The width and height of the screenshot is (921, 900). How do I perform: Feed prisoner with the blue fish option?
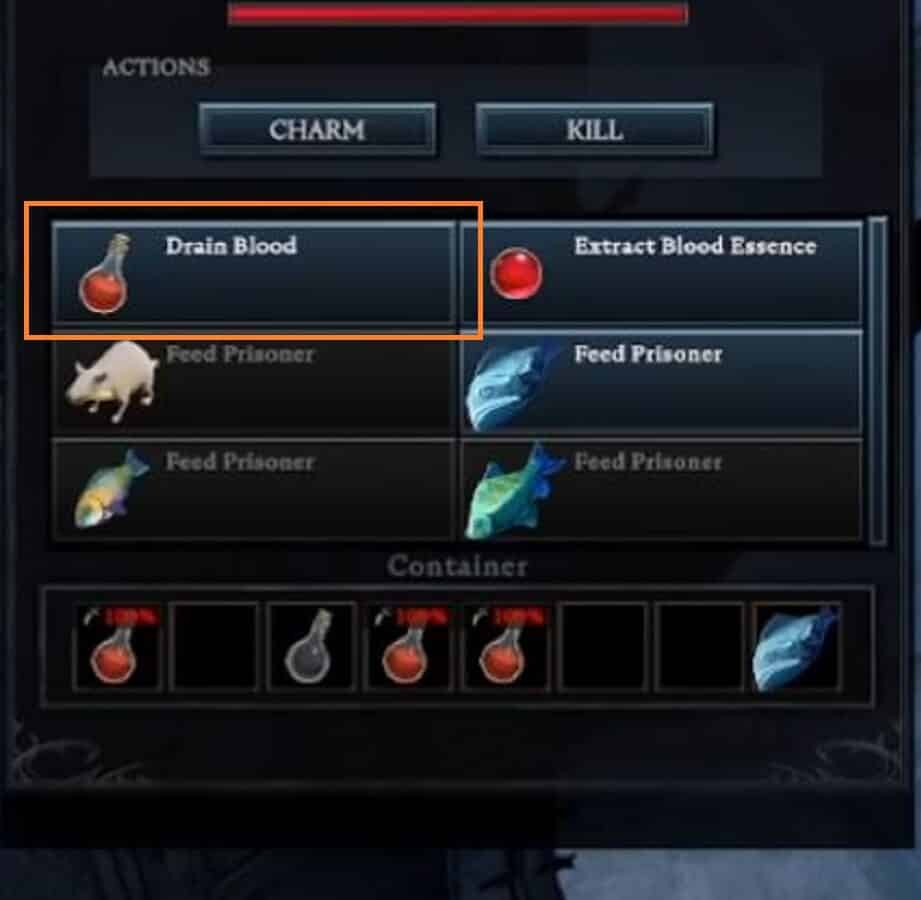pyautogui.click(x=662, y=382)
